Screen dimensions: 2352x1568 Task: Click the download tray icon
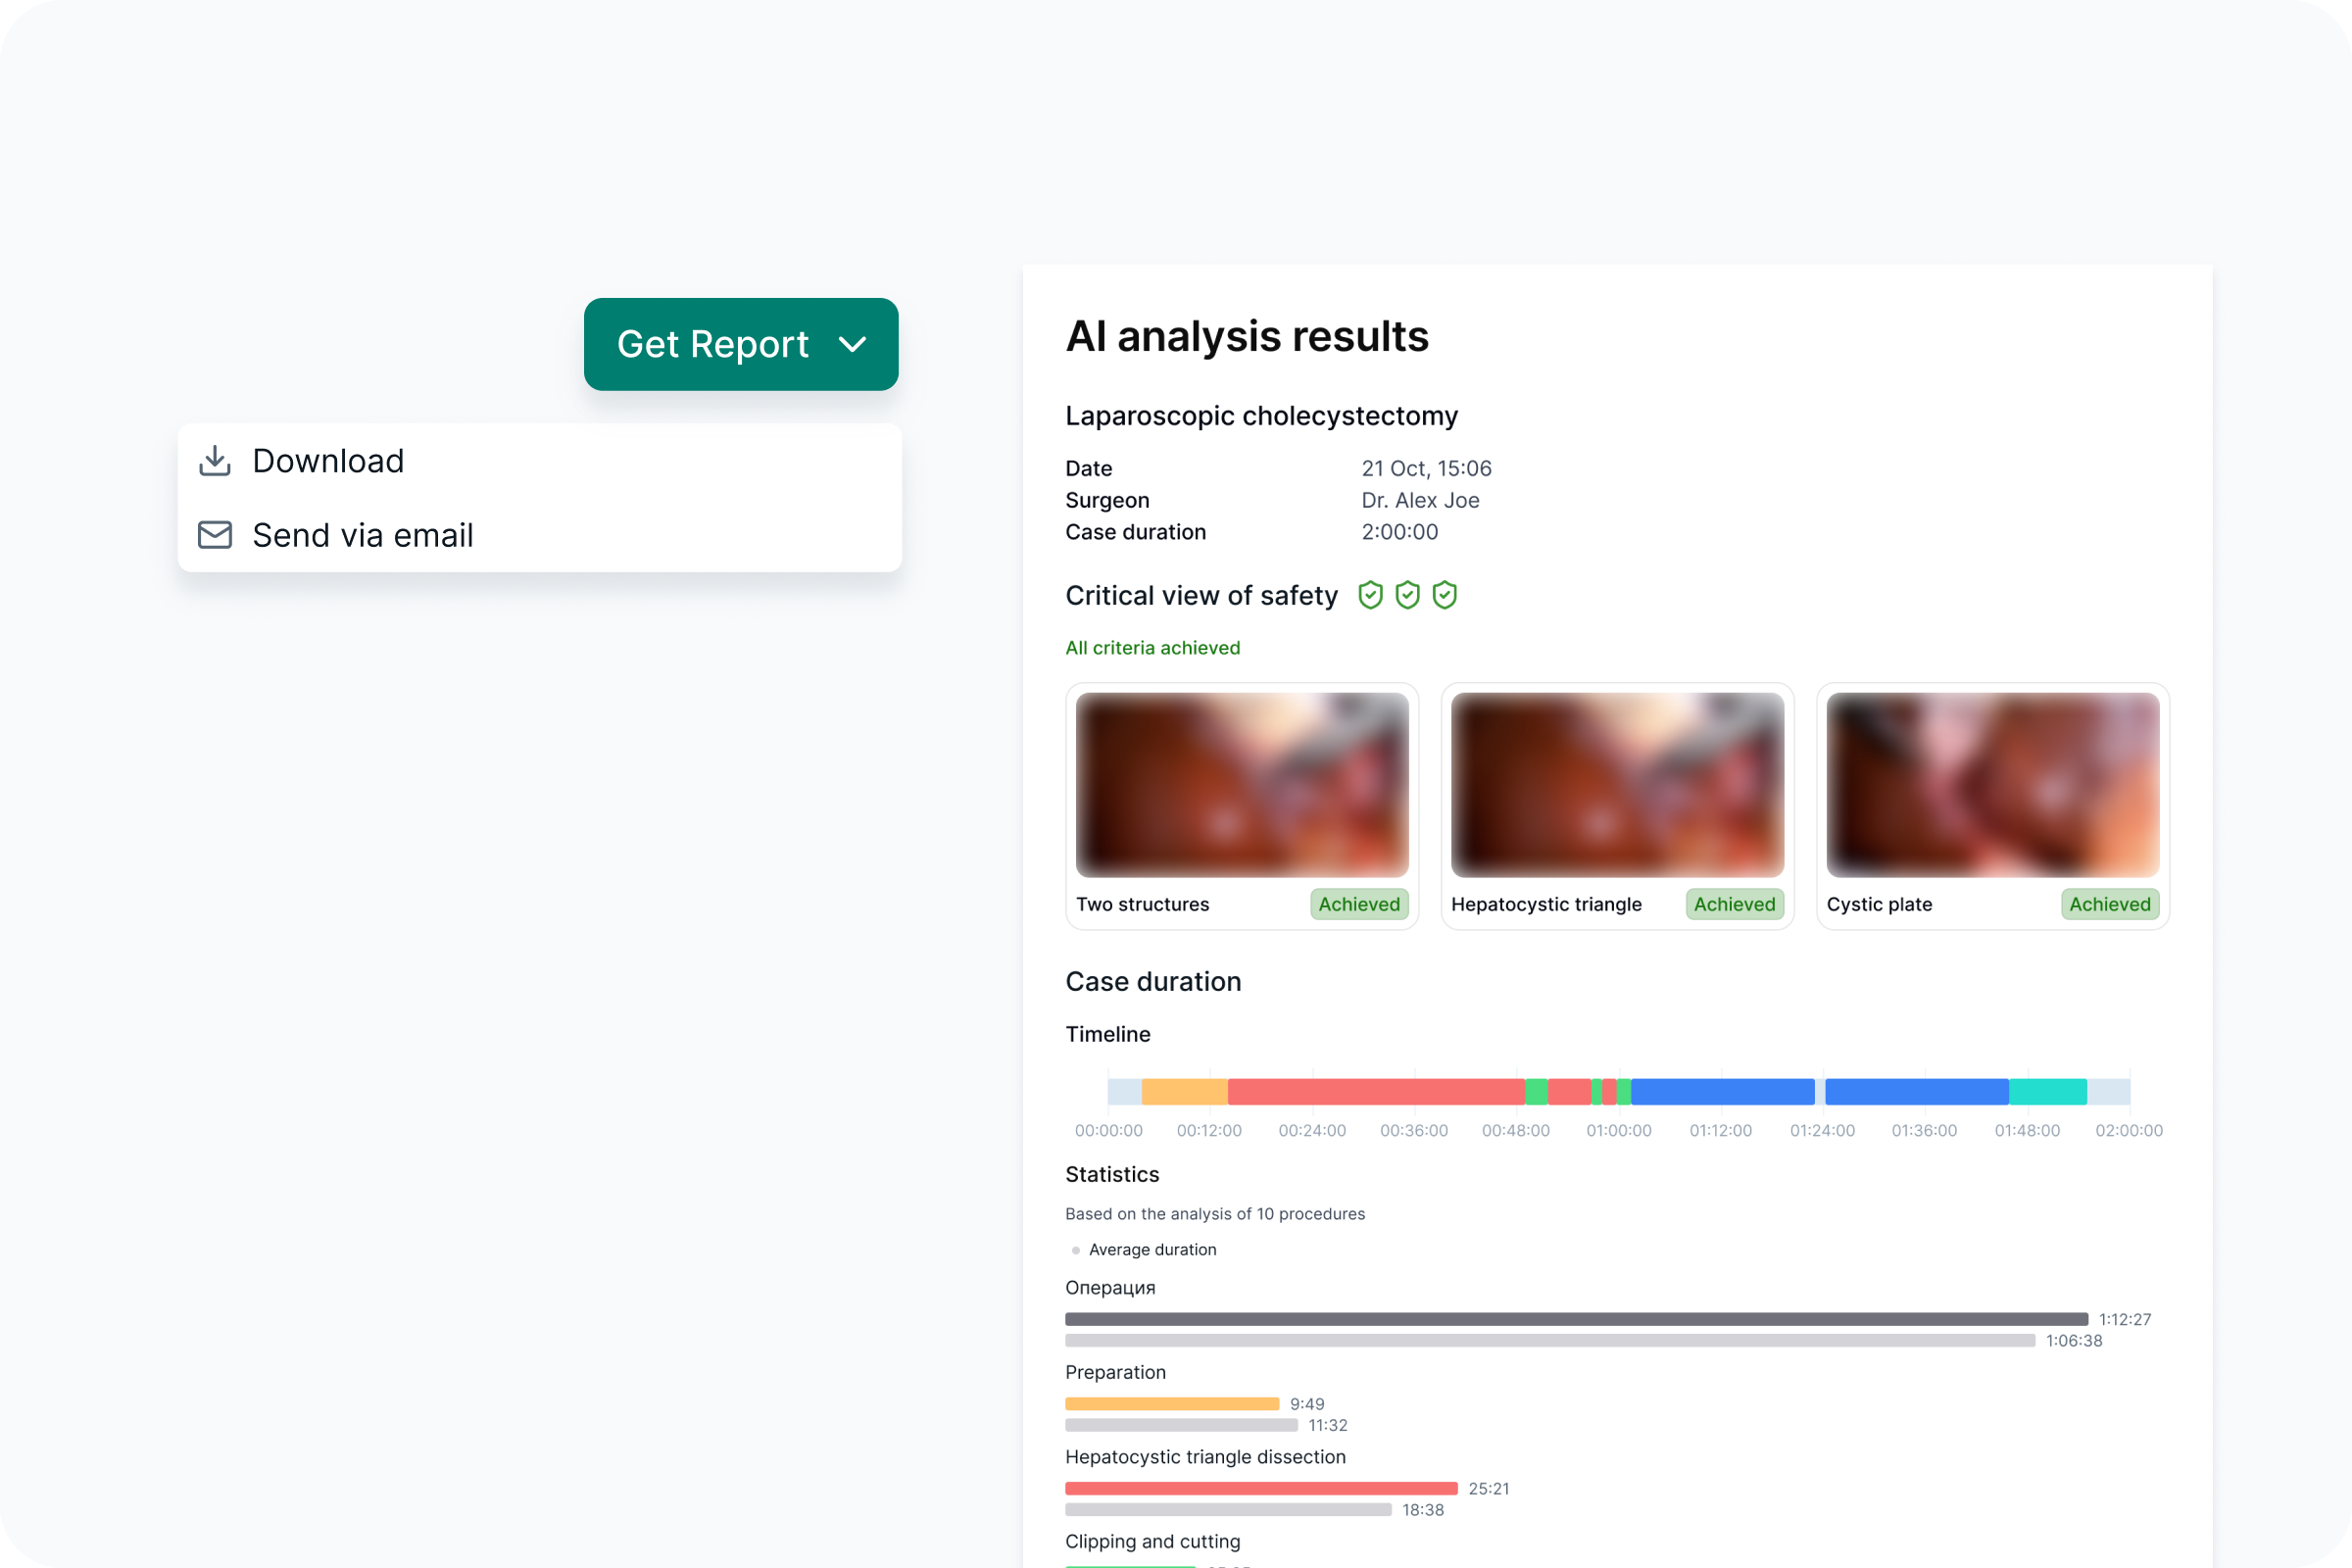coord(214,461)
